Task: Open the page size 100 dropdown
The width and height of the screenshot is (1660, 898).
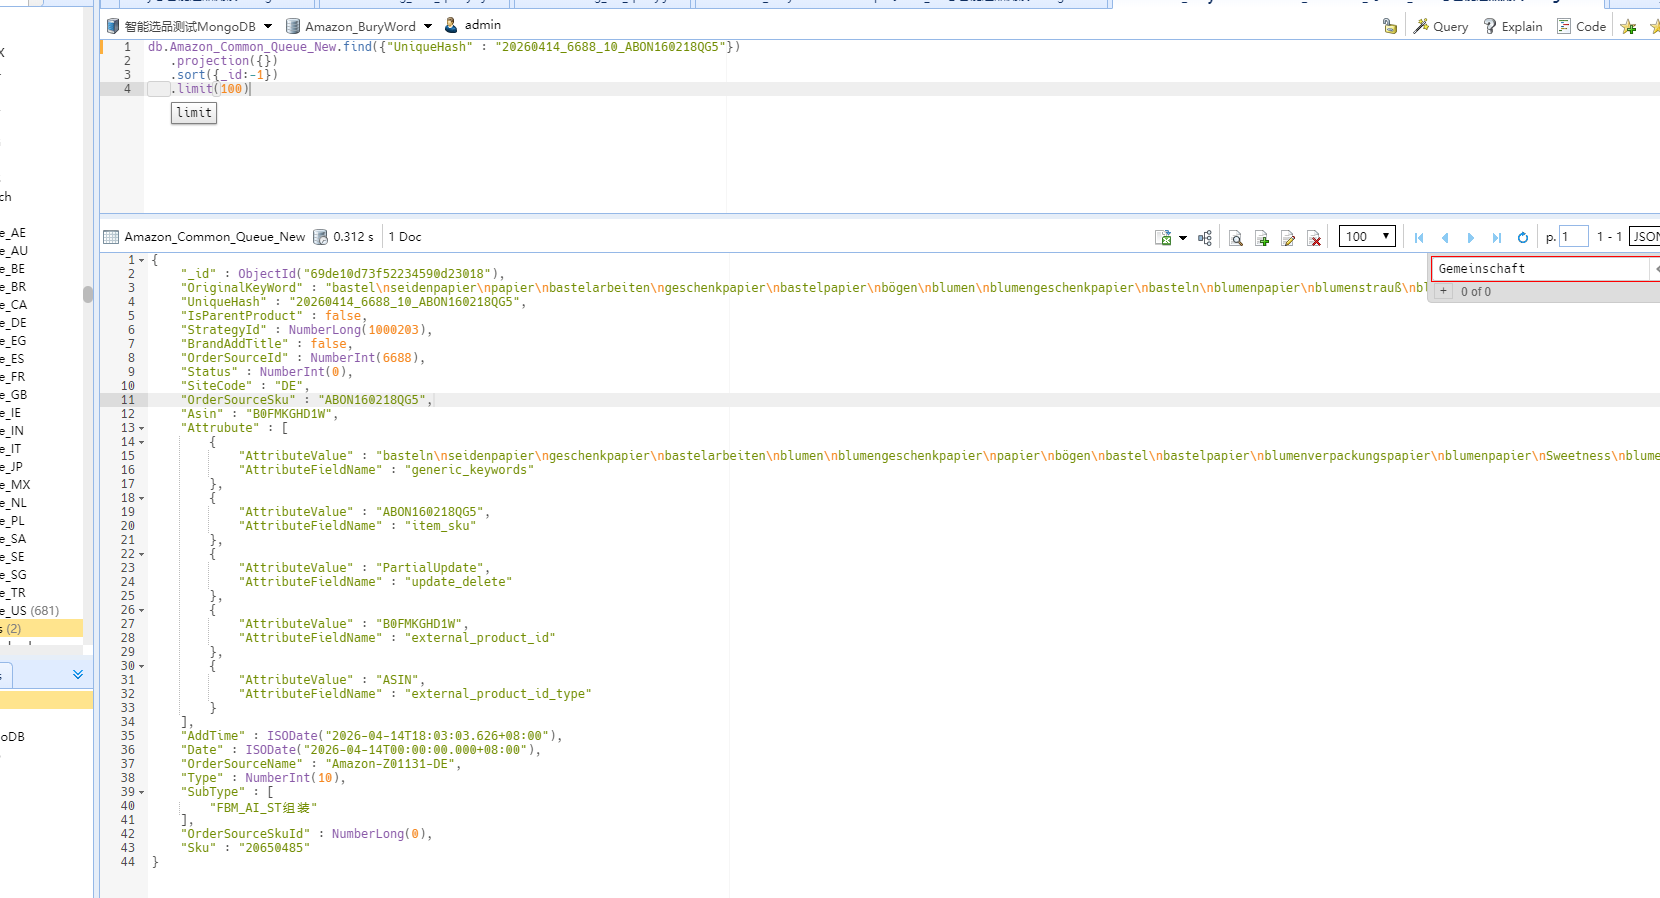Action: [x=1367, y=237]
